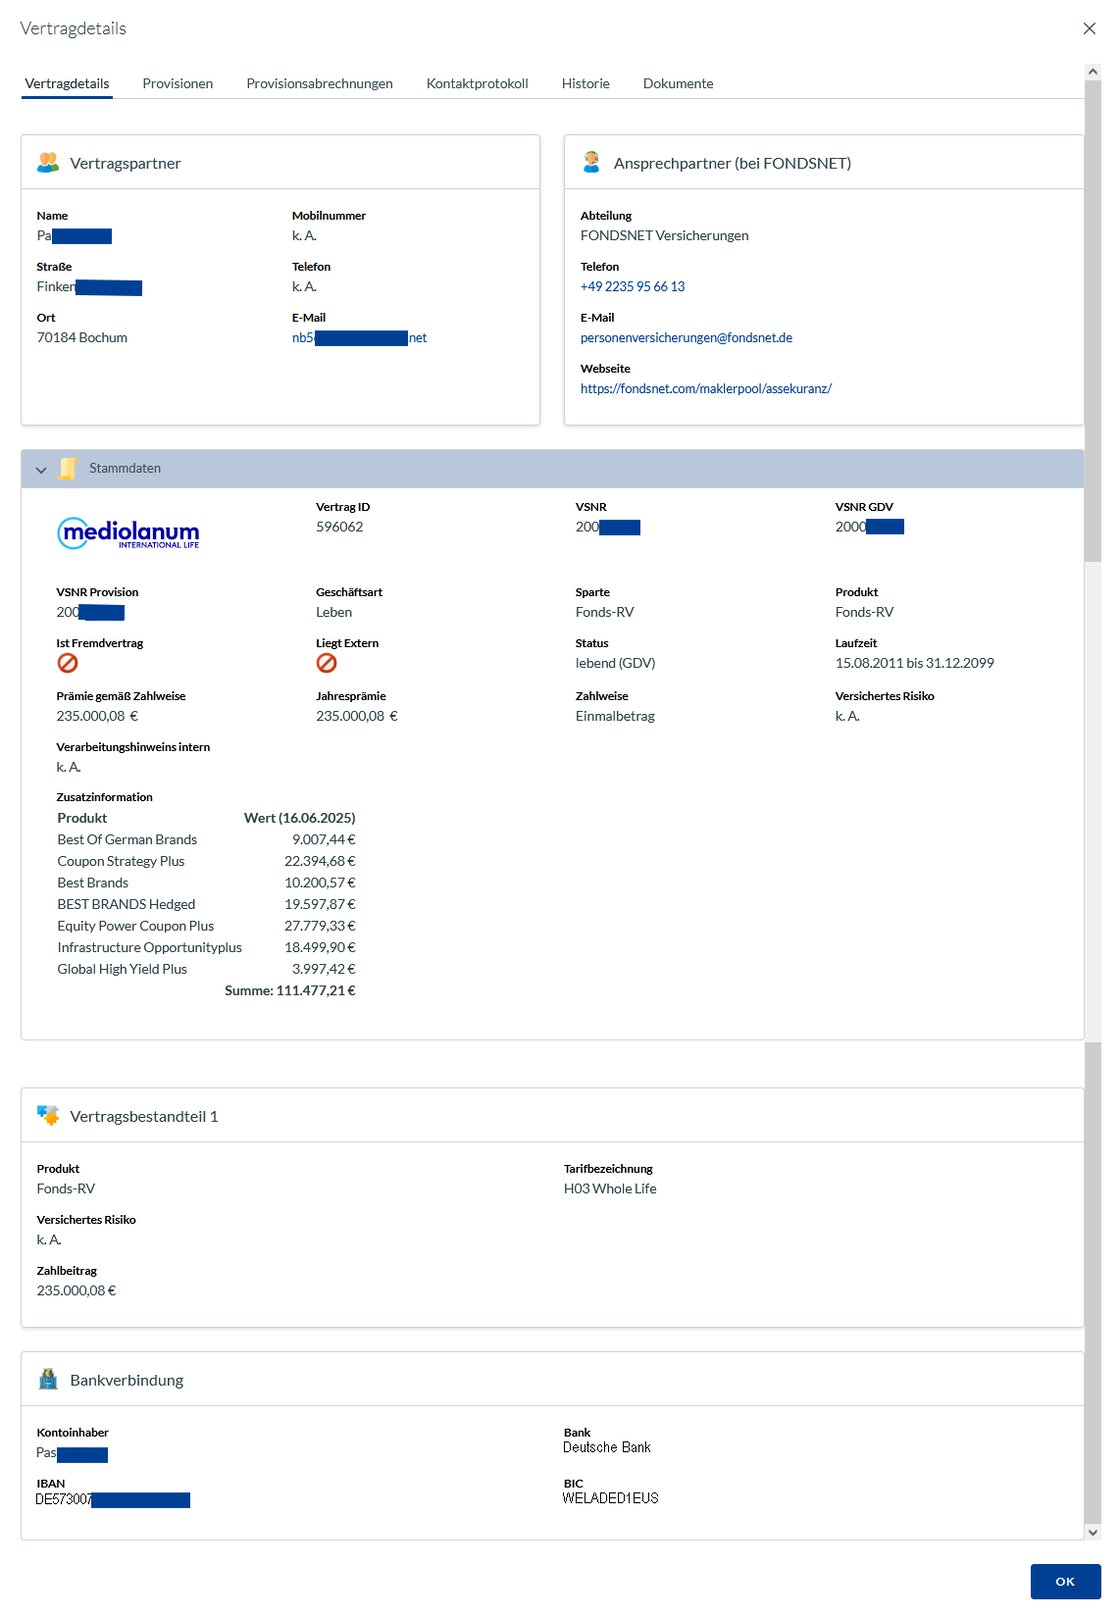Open the Provisionen tab
The image size is (1120, 1616).
coord(177,83)
